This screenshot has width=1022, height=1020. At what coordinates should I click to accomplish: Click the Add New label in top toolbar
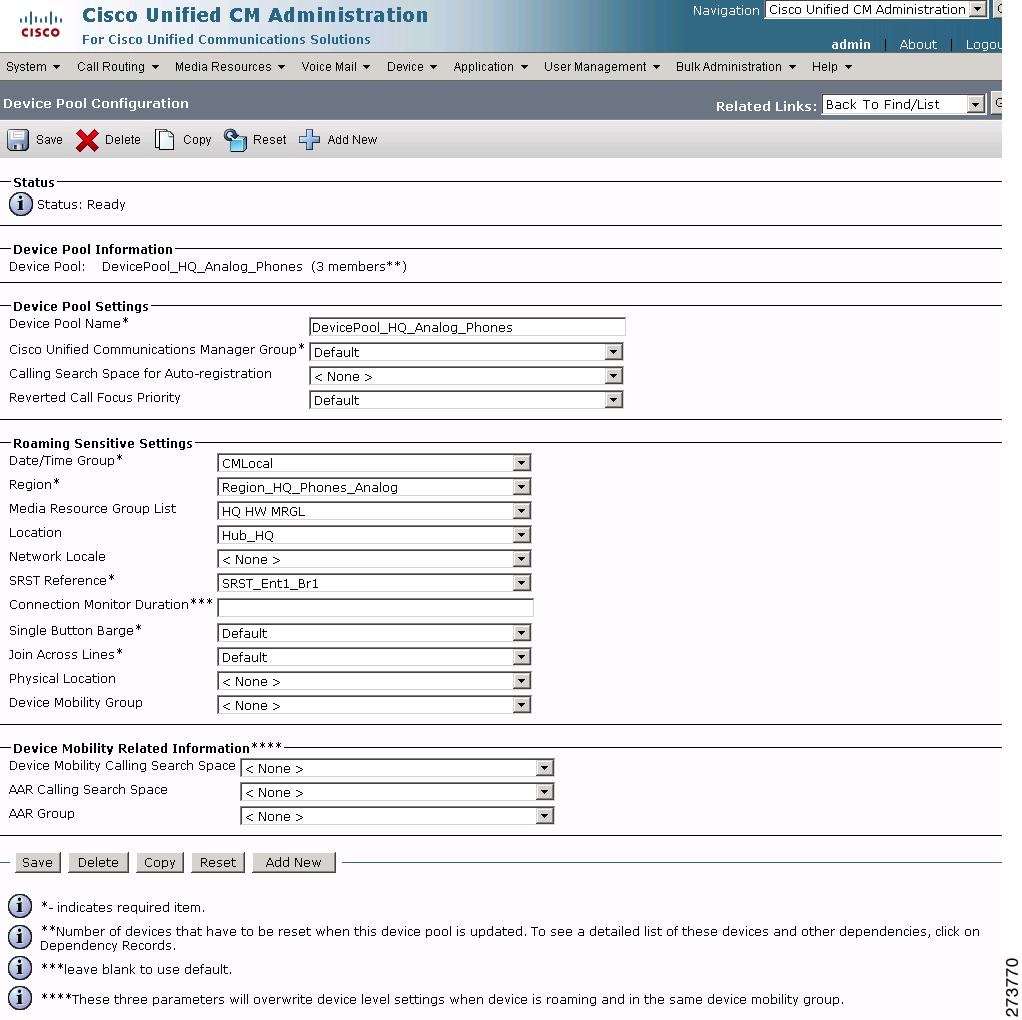[x=352, y=139]
